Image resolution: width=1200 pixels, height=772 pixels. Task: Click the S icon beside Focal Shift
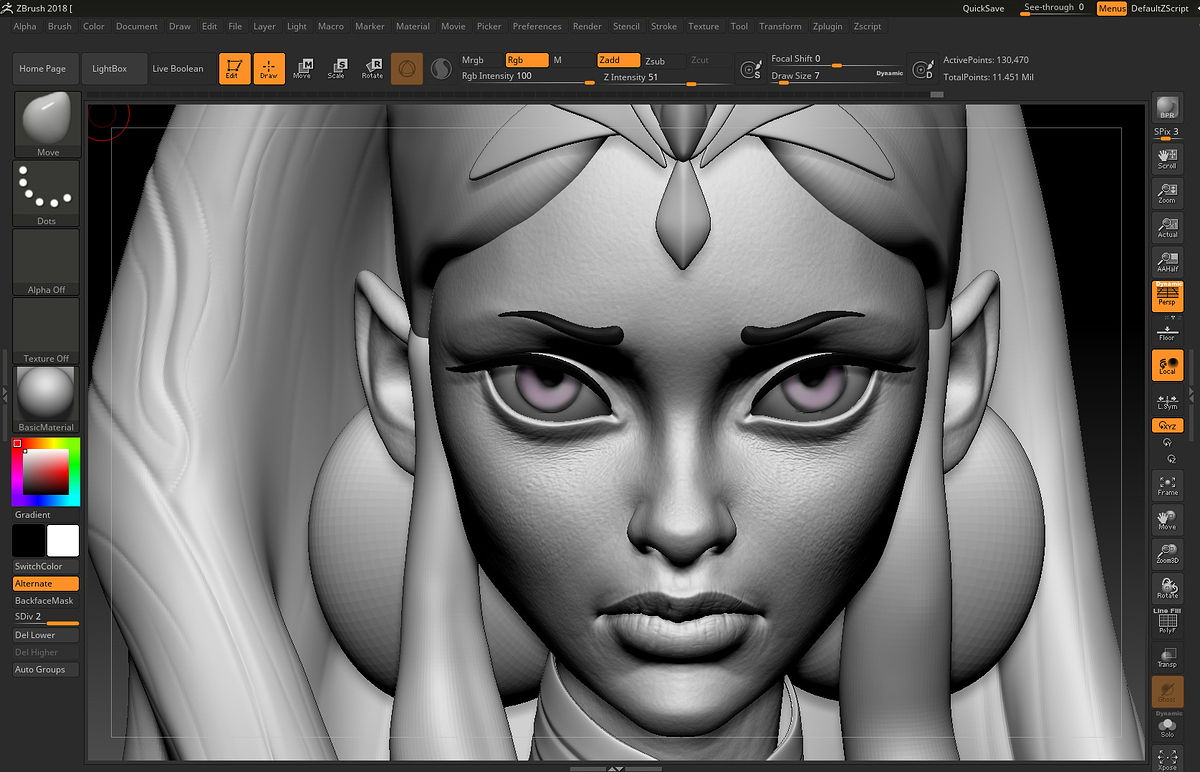(x=750, y=70)
